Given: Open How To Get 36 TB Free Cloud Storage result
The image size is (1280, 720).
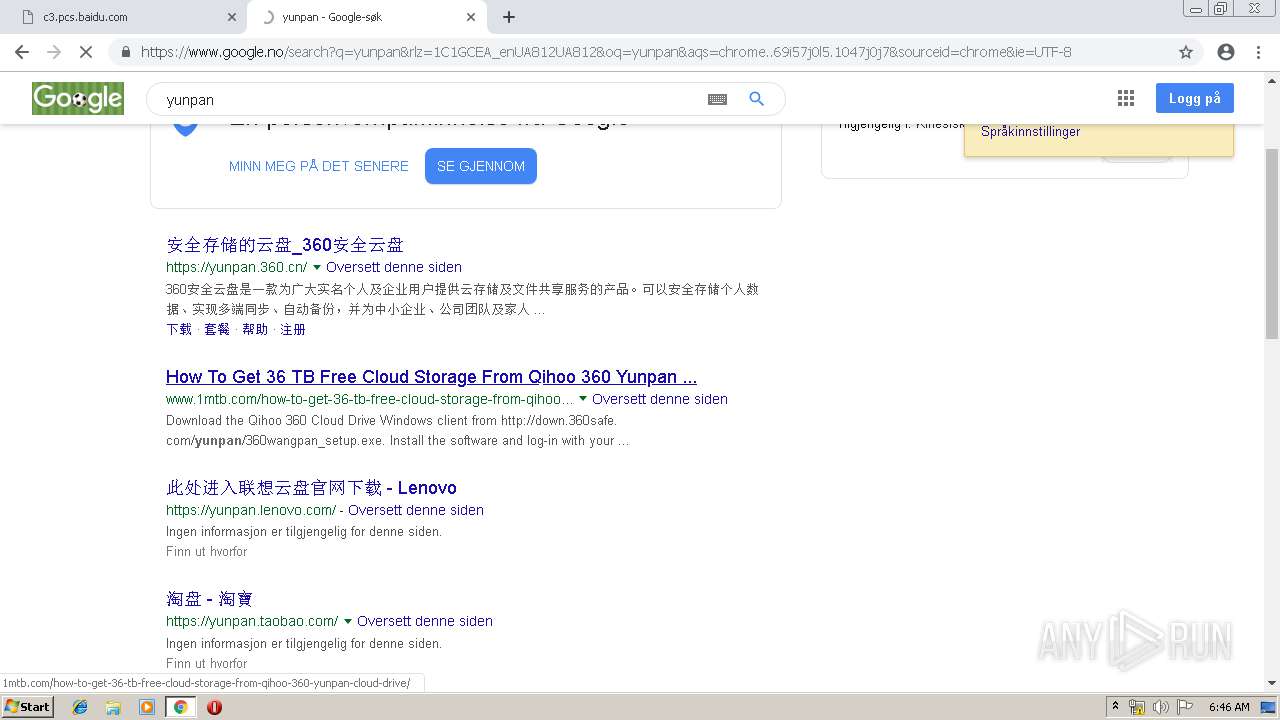Looking at the screenshot, I should click(432, 377).
